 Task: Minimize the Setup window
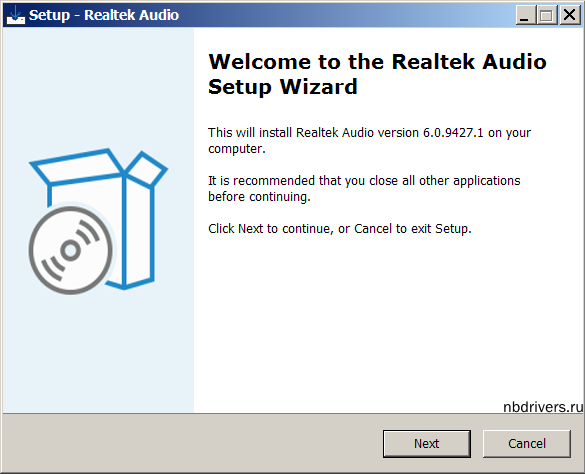pyautogui.click(x=525, y=15)
